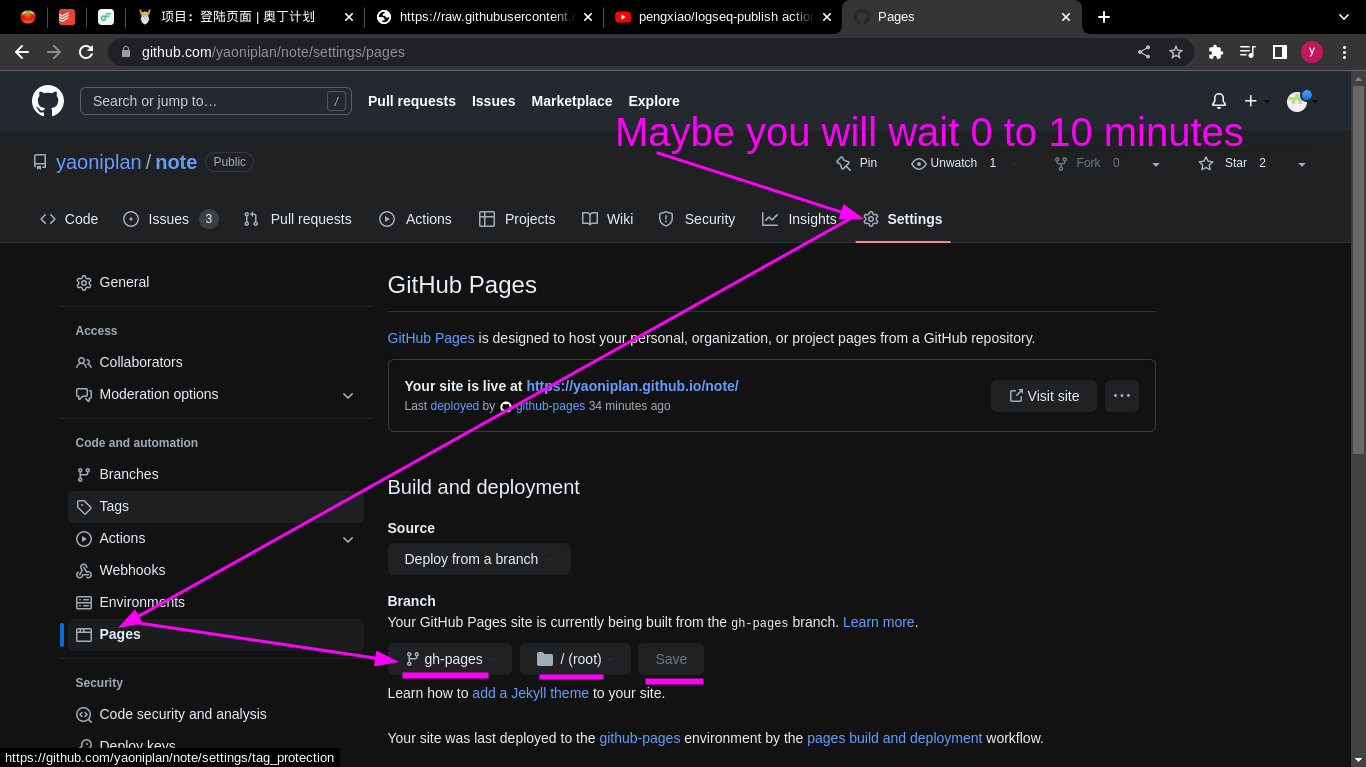
Task: Open the live site URL yaoniplan.github.io/note
Action: 632,386
